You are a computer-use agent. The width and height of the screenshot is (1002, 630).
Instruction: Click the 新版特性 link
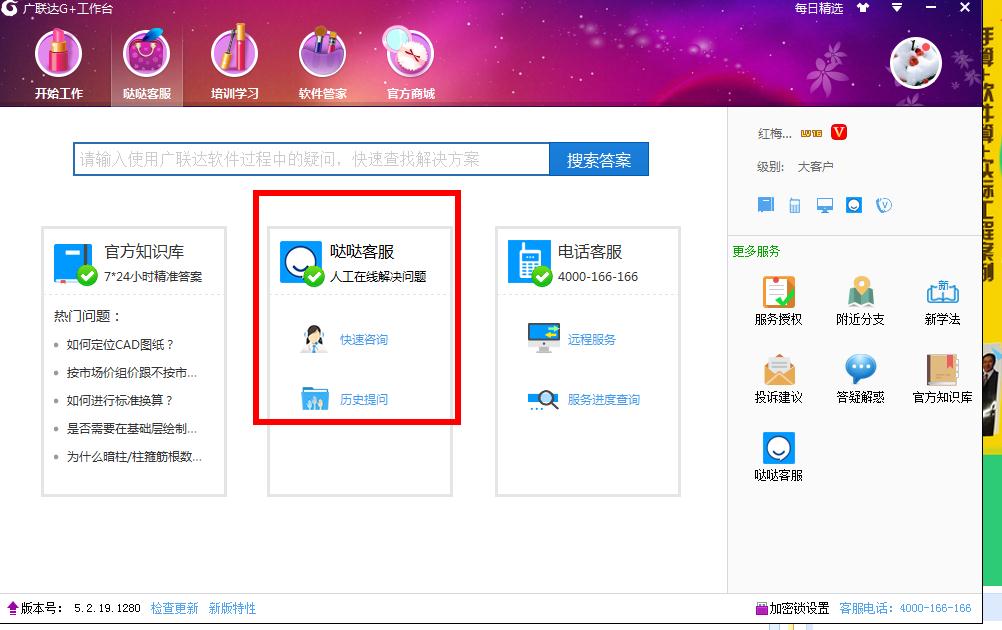click(x=232, y=608)
